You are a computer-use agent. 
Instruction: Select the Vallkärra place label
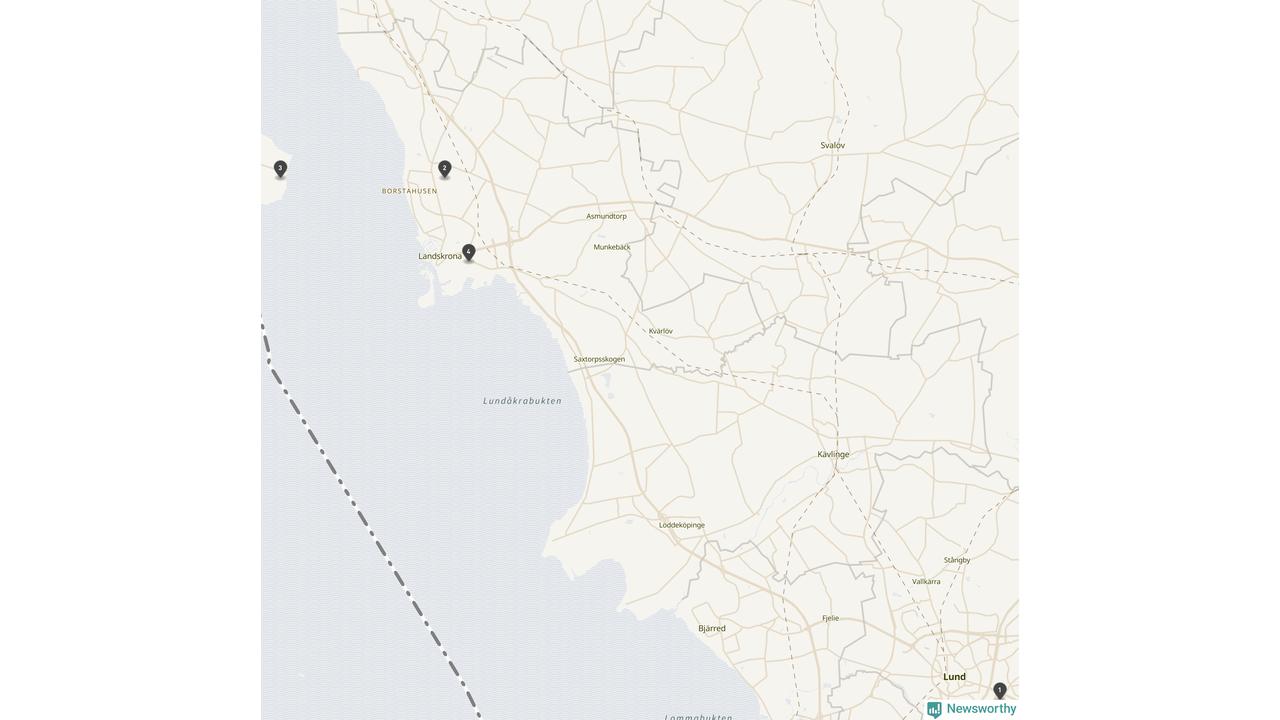click(926, 582)
